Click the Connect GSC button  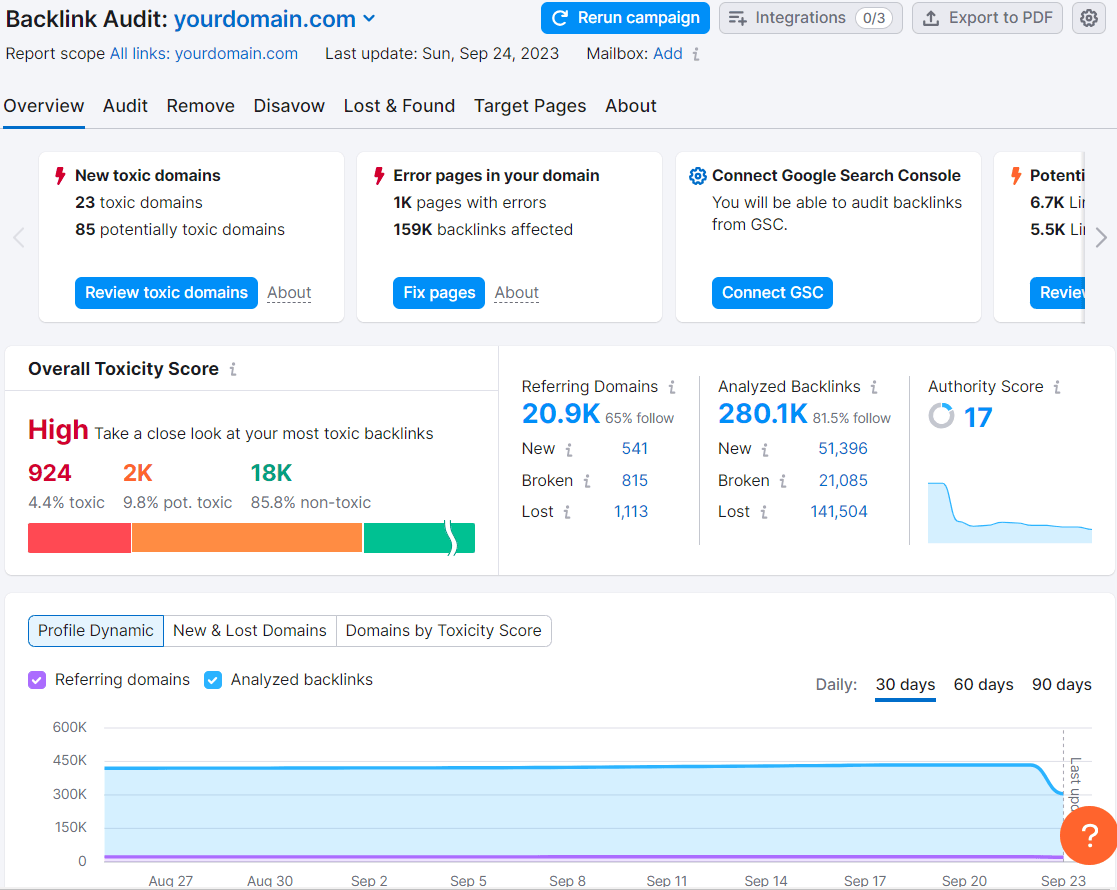pyautogui.click(x=772, y=292)
